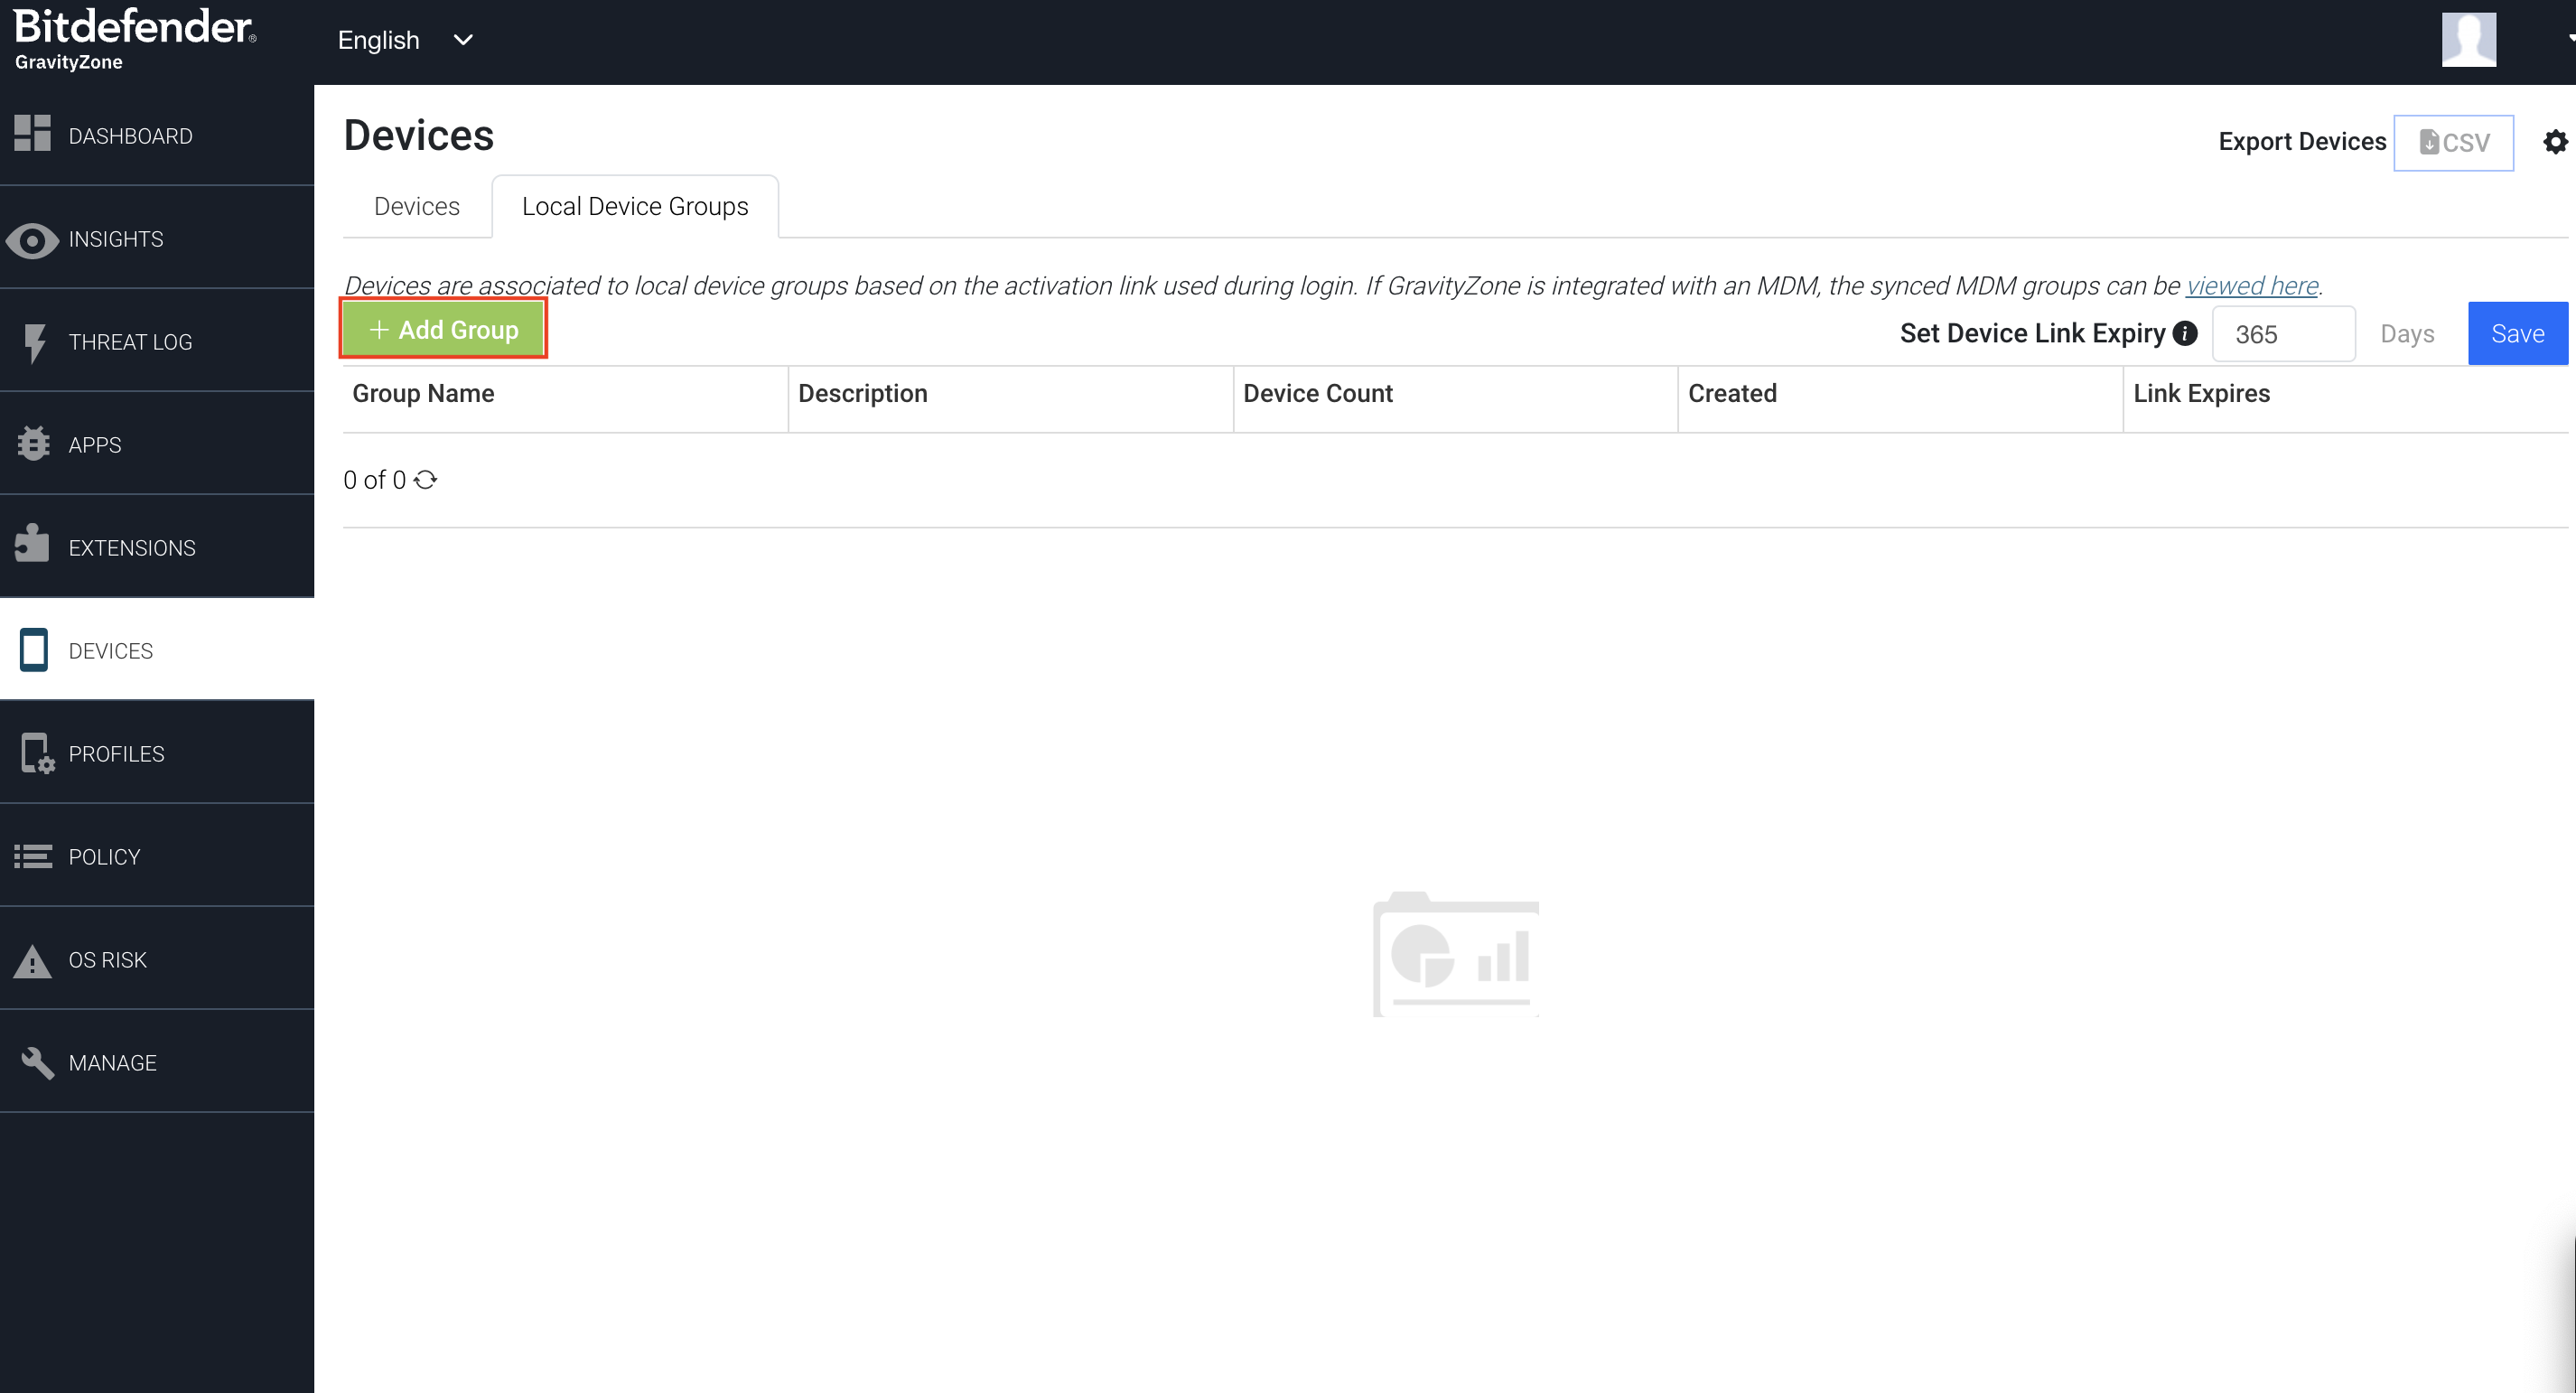Navigate to APPS in sidebar
Viewport: 2576px width, 1393px height.
[x=157, y=444]
